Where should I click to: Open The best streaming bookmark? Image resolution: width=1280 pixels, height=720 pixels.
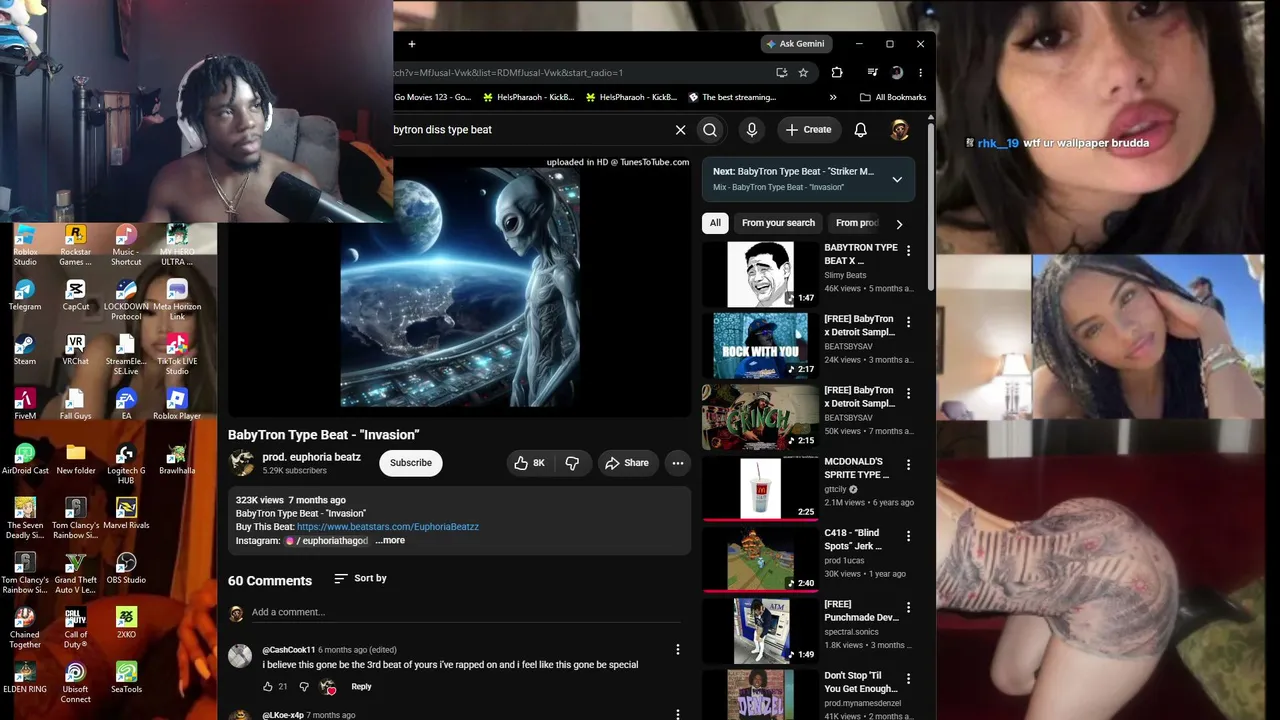[732, 98]
